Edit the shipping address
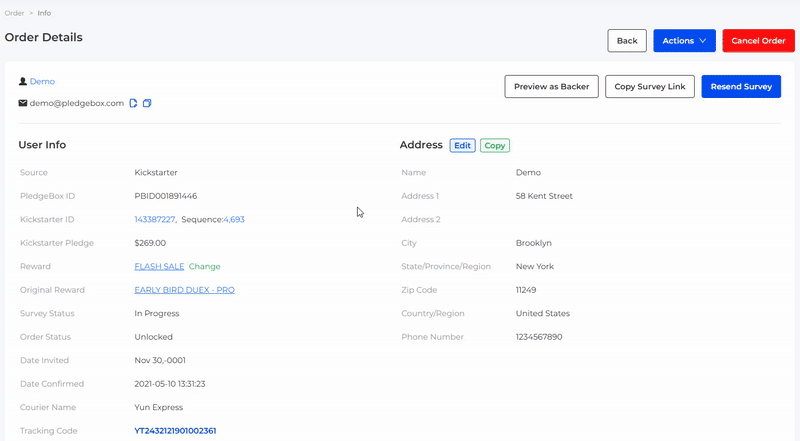This screenshot has height=441, width=800. click(462, 145)
